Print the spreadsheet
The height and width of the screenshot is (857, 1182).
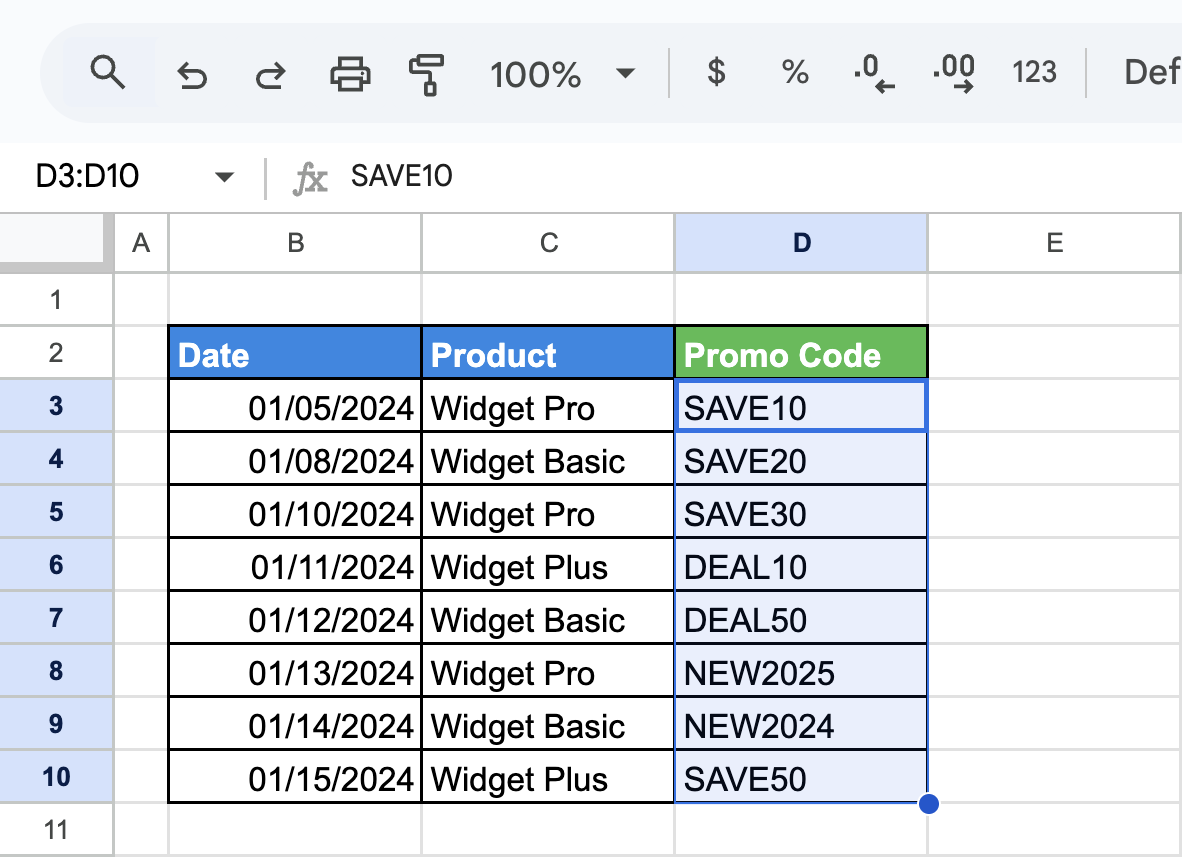point(350,74)
